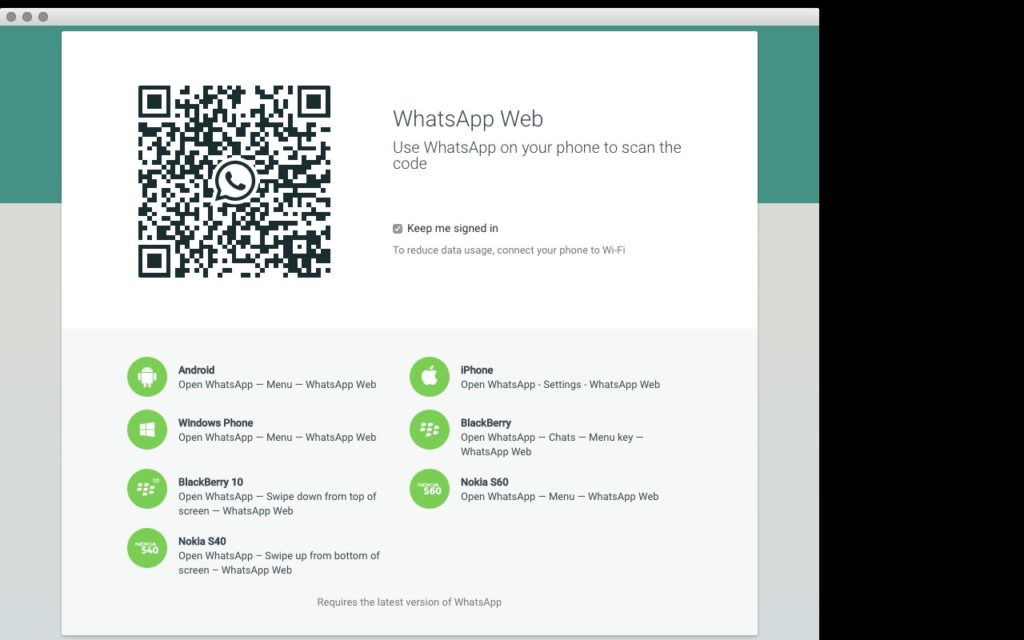Image resolution: width=1024 pixels, height=640 pixels.
Task: Click the 'BlackBerry 10' title text
Action: coord(210,482)
